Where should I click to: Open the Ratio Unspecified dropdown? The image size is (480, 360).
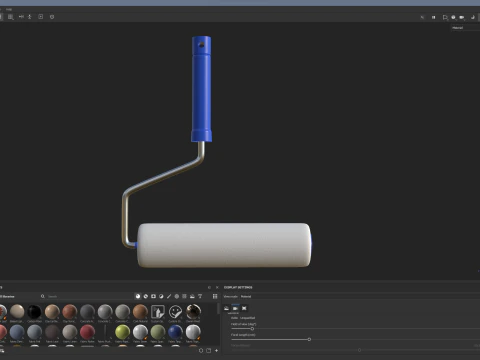(247, 318)
